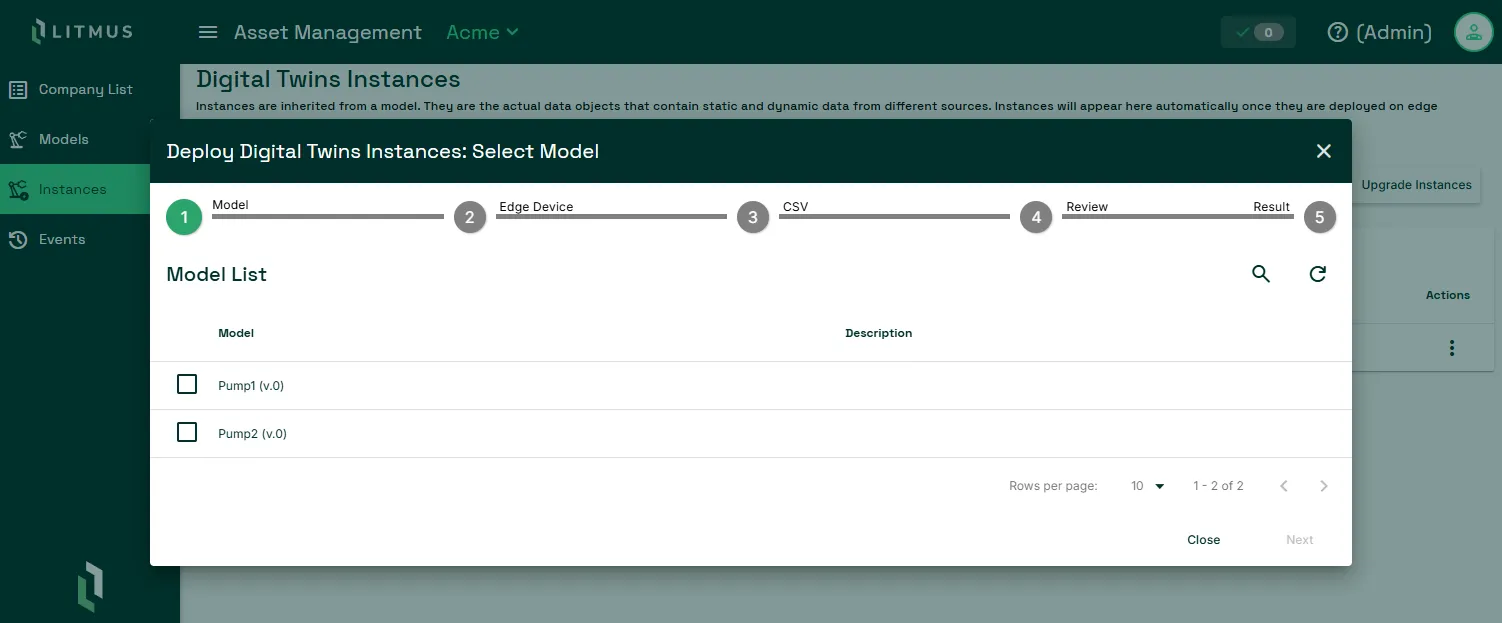The image size is (1502, 623).
Task: Click the help question mark icon
Action: 1338,32
